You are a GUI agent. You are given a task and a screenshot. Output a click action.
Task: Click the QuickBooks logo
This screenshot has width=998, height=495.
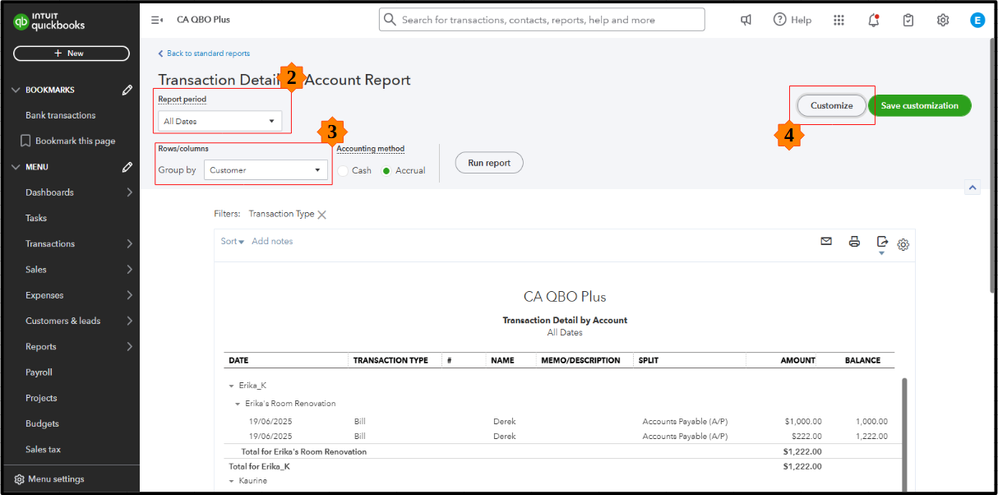point(50,21)
